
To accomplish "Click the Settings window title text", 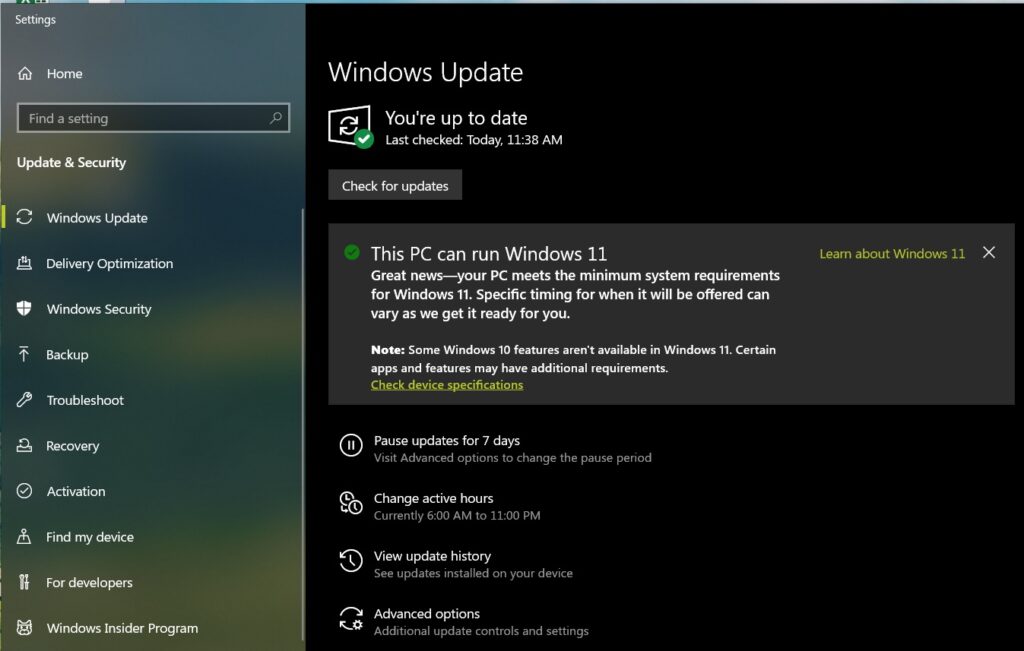I will click(x=35, y=20).
